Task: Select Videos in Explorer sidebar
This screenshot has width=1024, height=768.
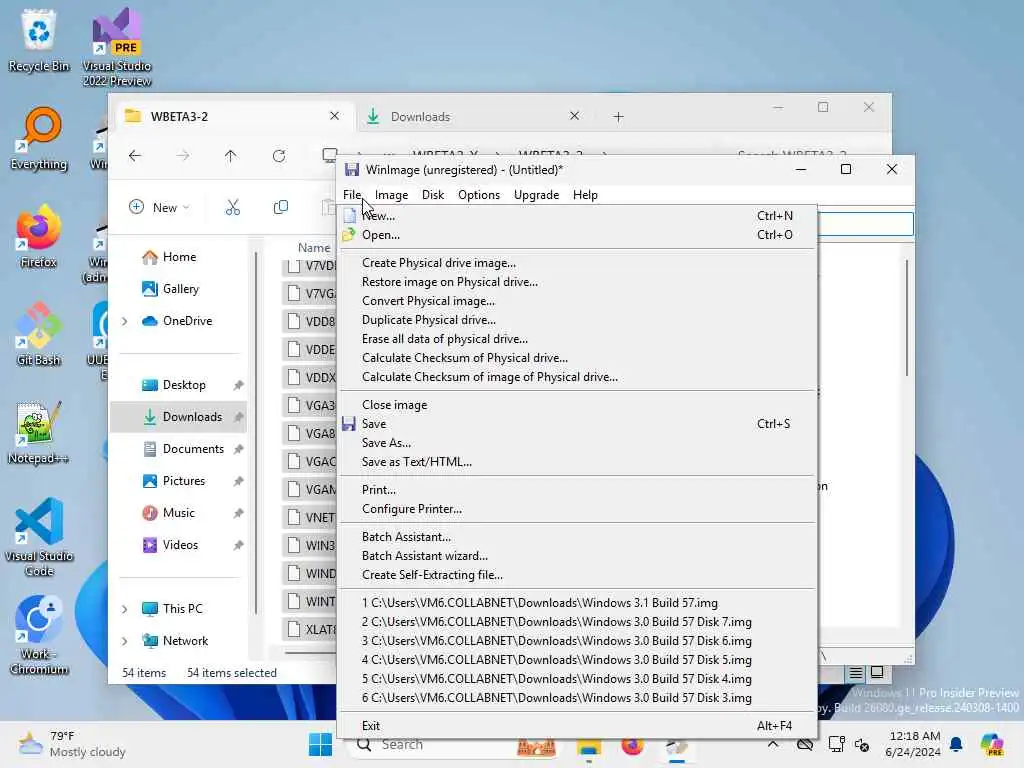Action: [x=180, y=545]
